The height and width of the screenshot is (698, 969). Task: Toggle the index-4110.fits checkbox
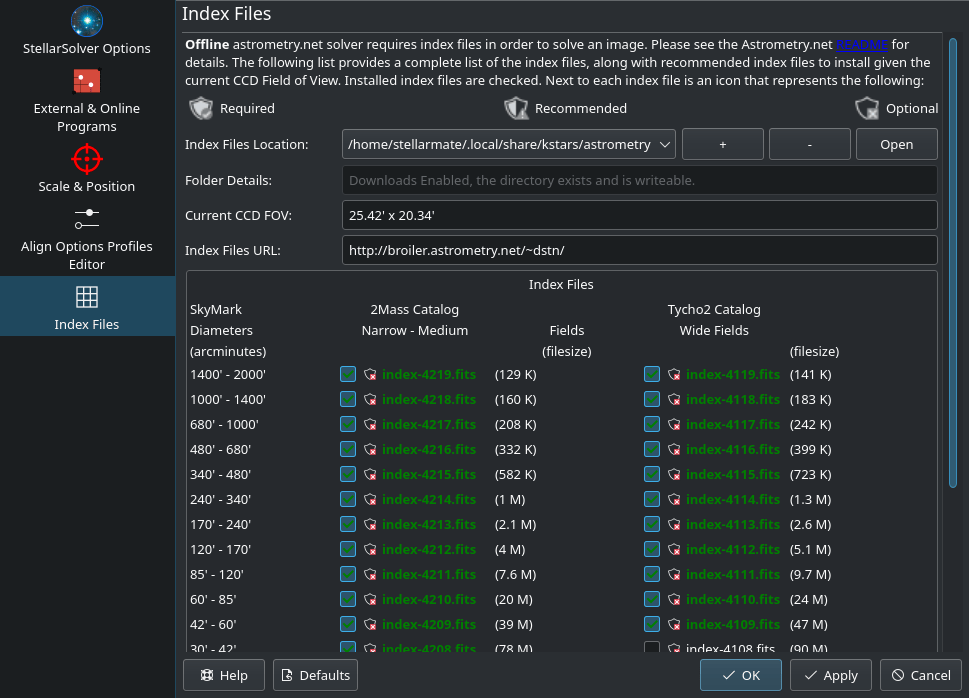(652, 599)
